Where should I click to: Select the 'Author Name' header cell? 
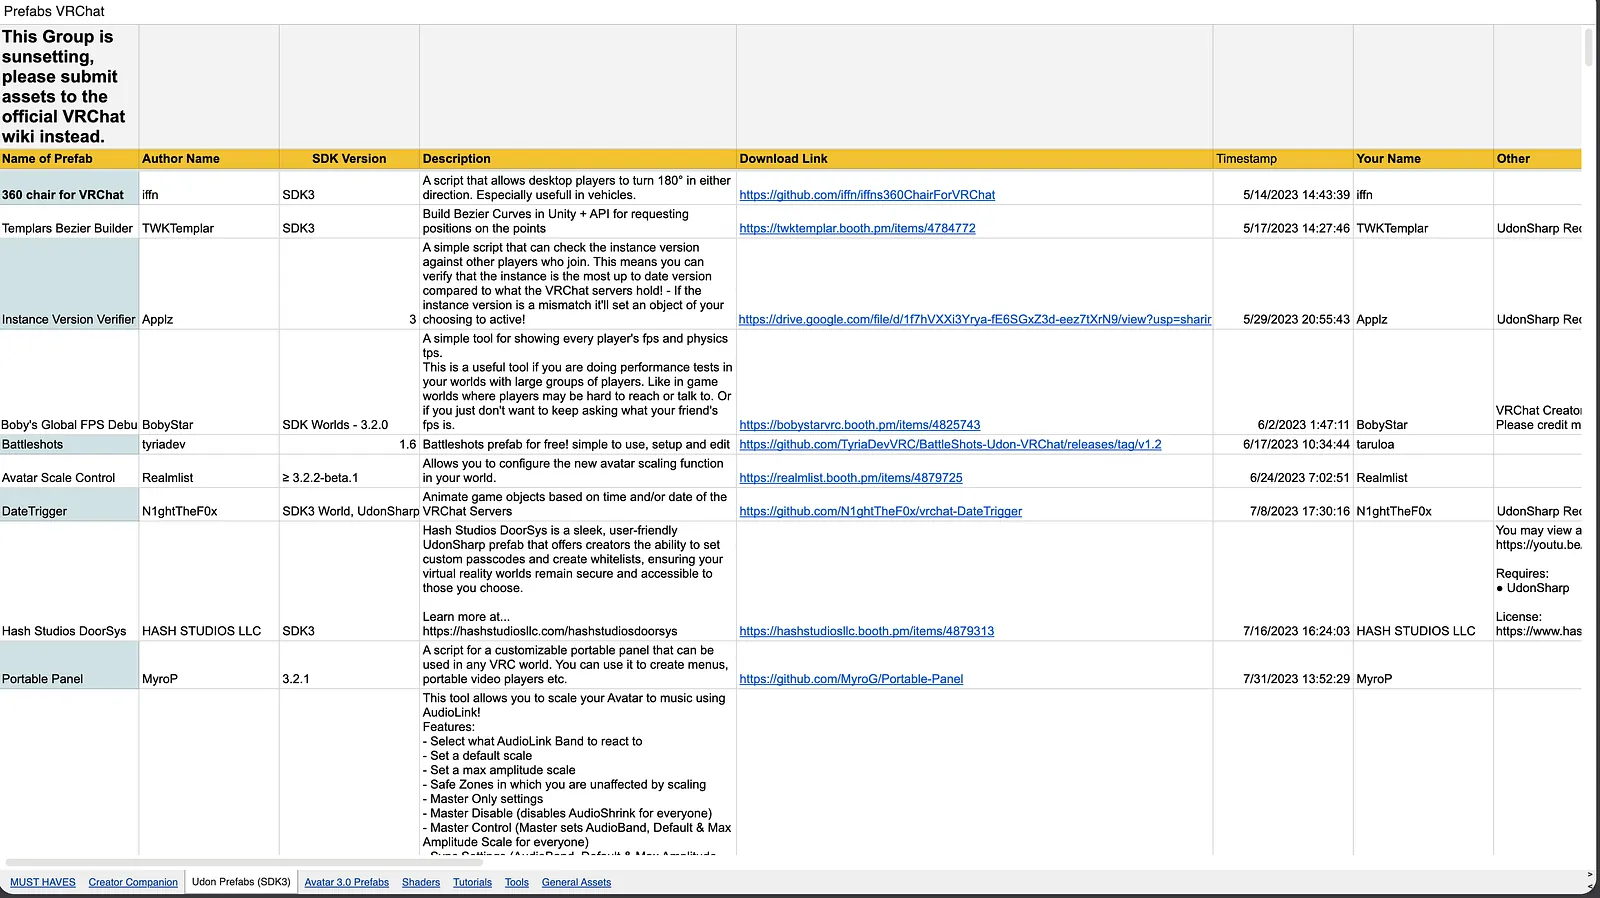click(209, 158)
